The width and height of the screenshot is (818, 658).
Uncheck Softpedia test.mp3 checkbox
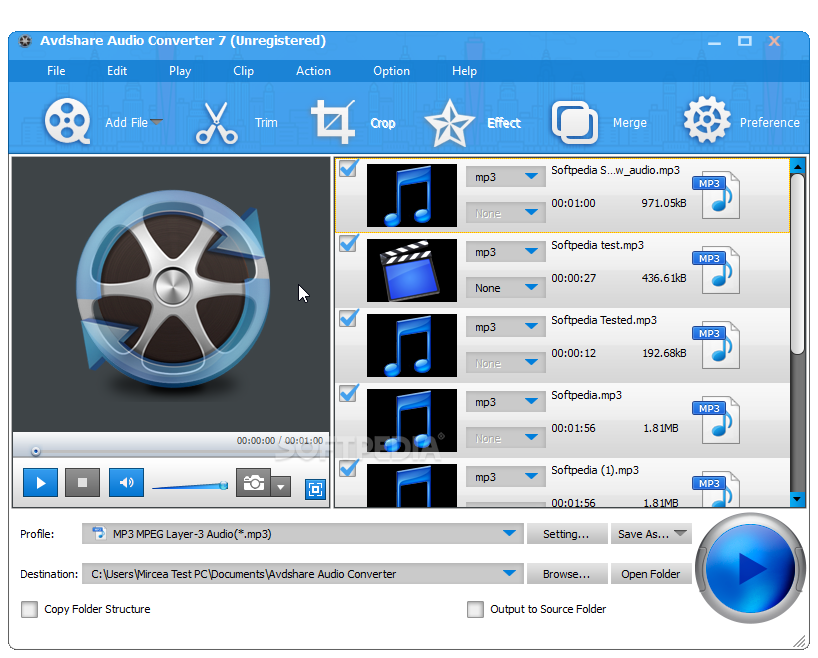(x=348, y=243)
